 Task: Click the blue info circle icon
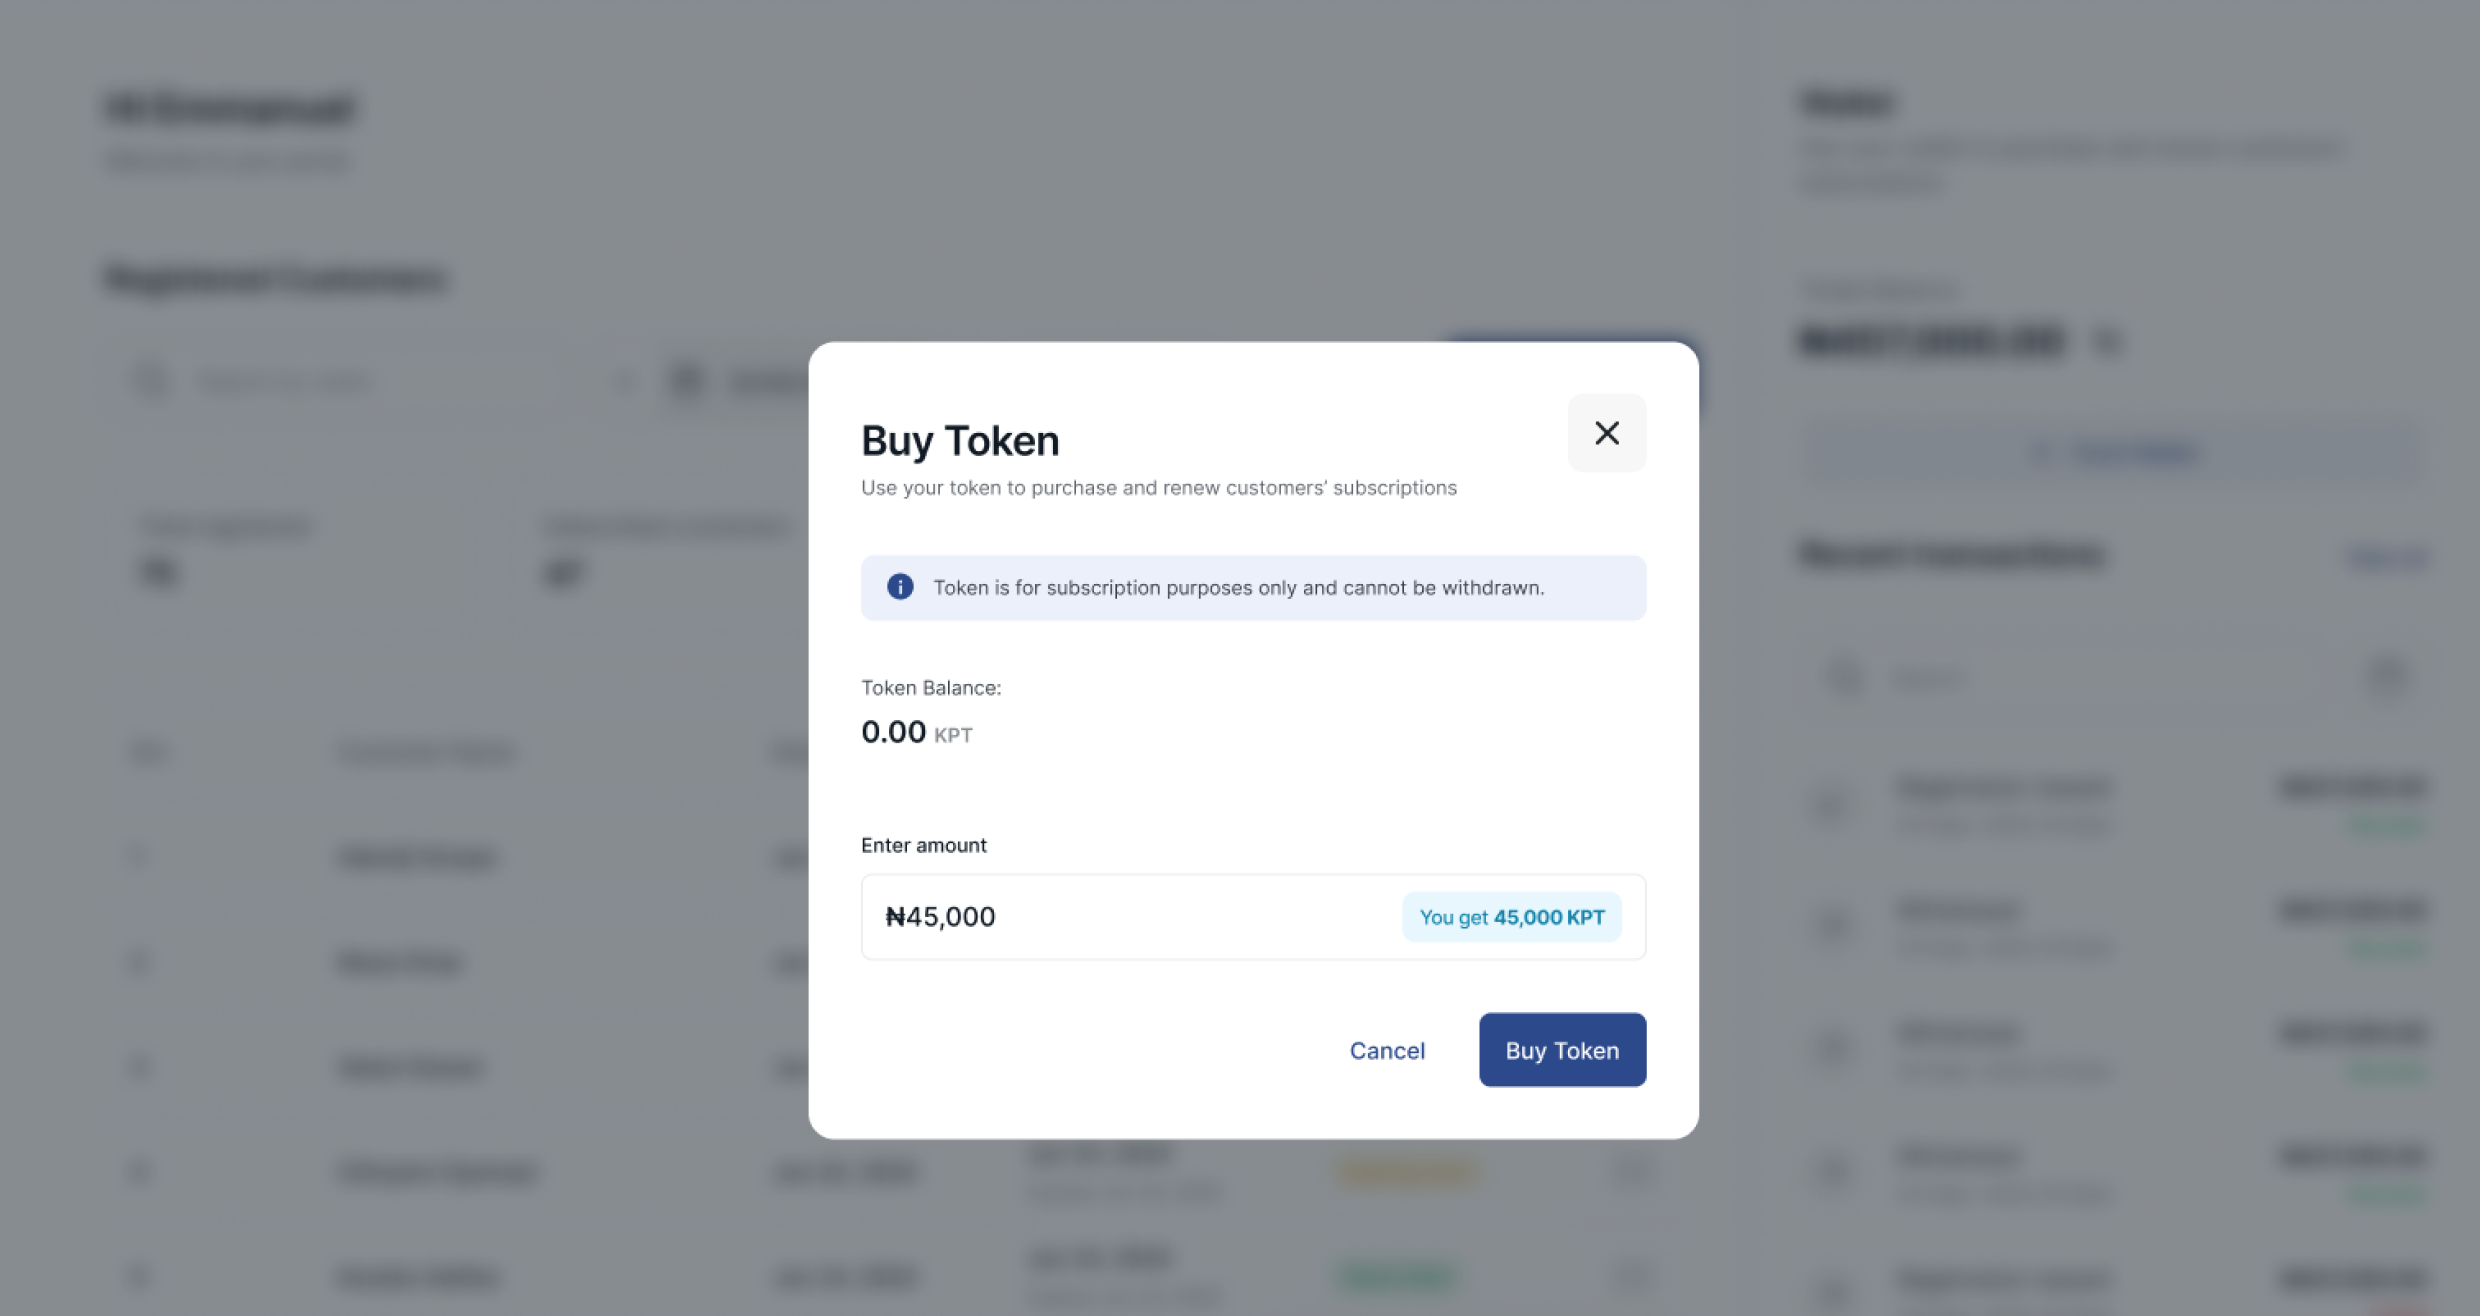point(899,587)
